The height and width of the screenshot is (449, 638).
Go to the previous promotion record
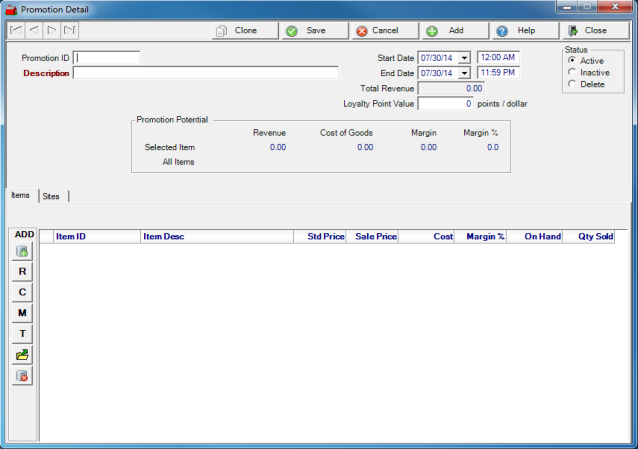pos(34,31)
